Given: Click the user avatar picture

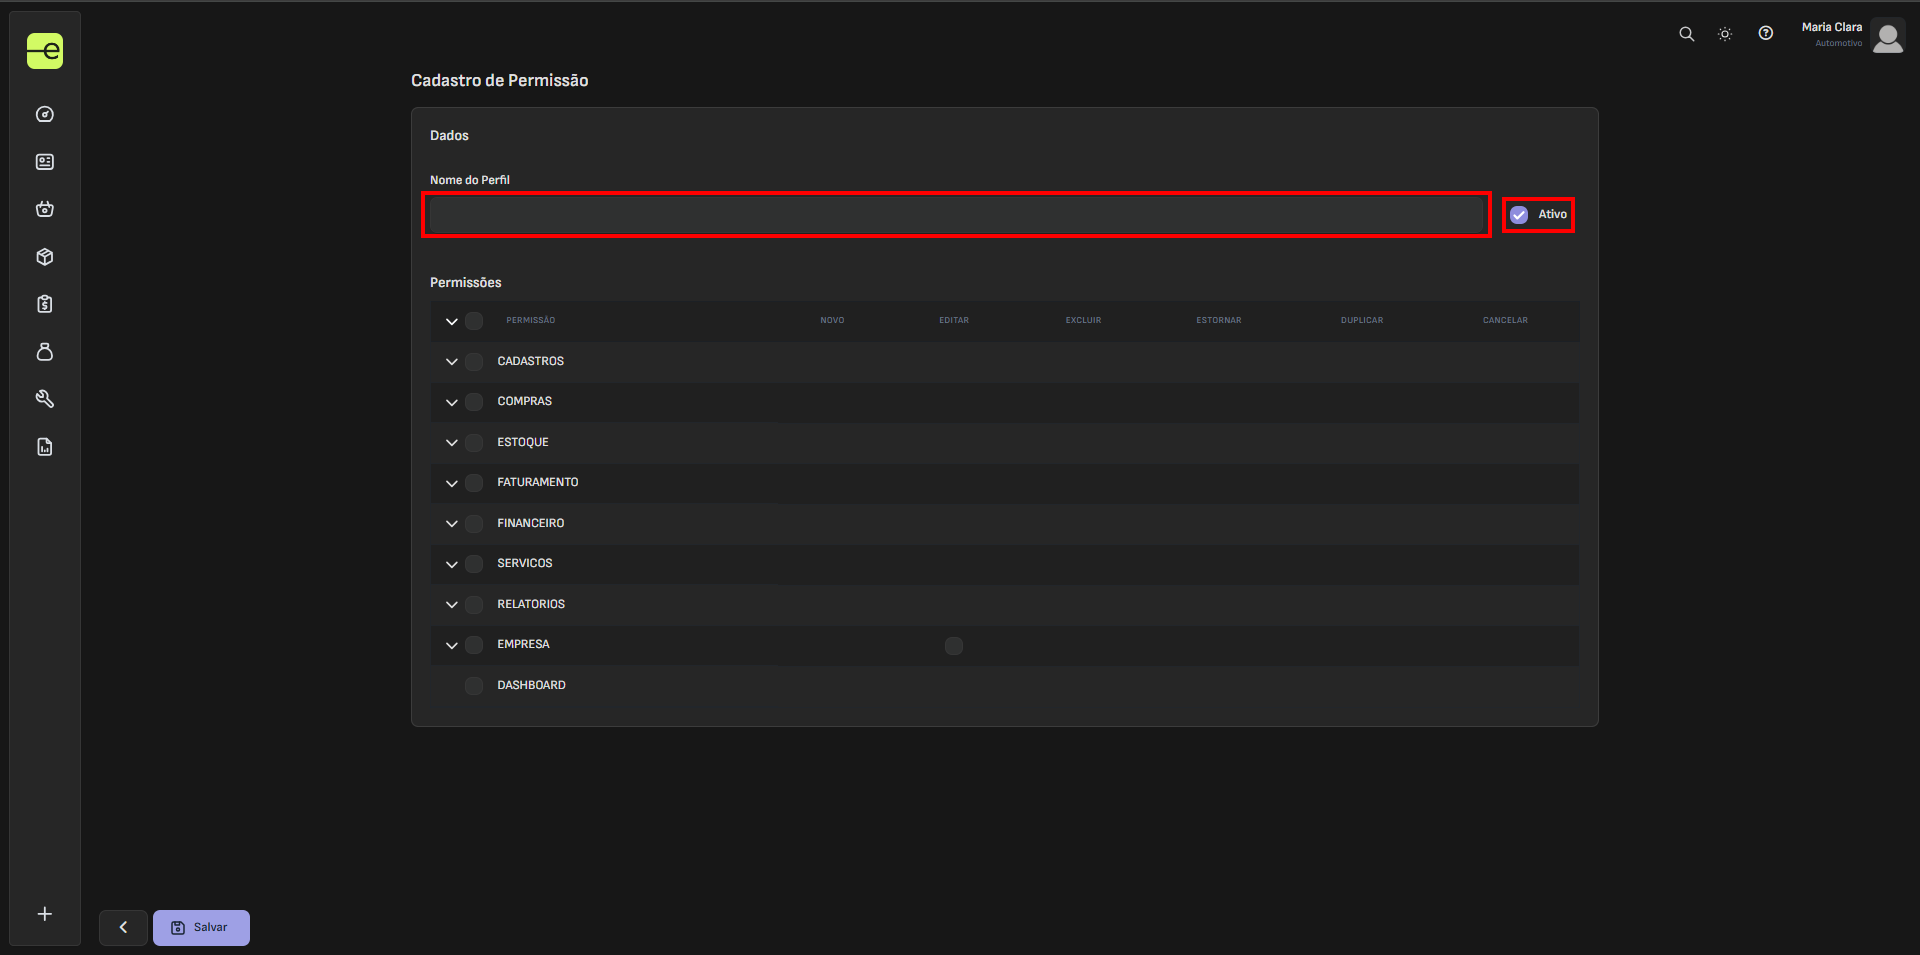Looking at the screenshot, I should click(1888, 36).
